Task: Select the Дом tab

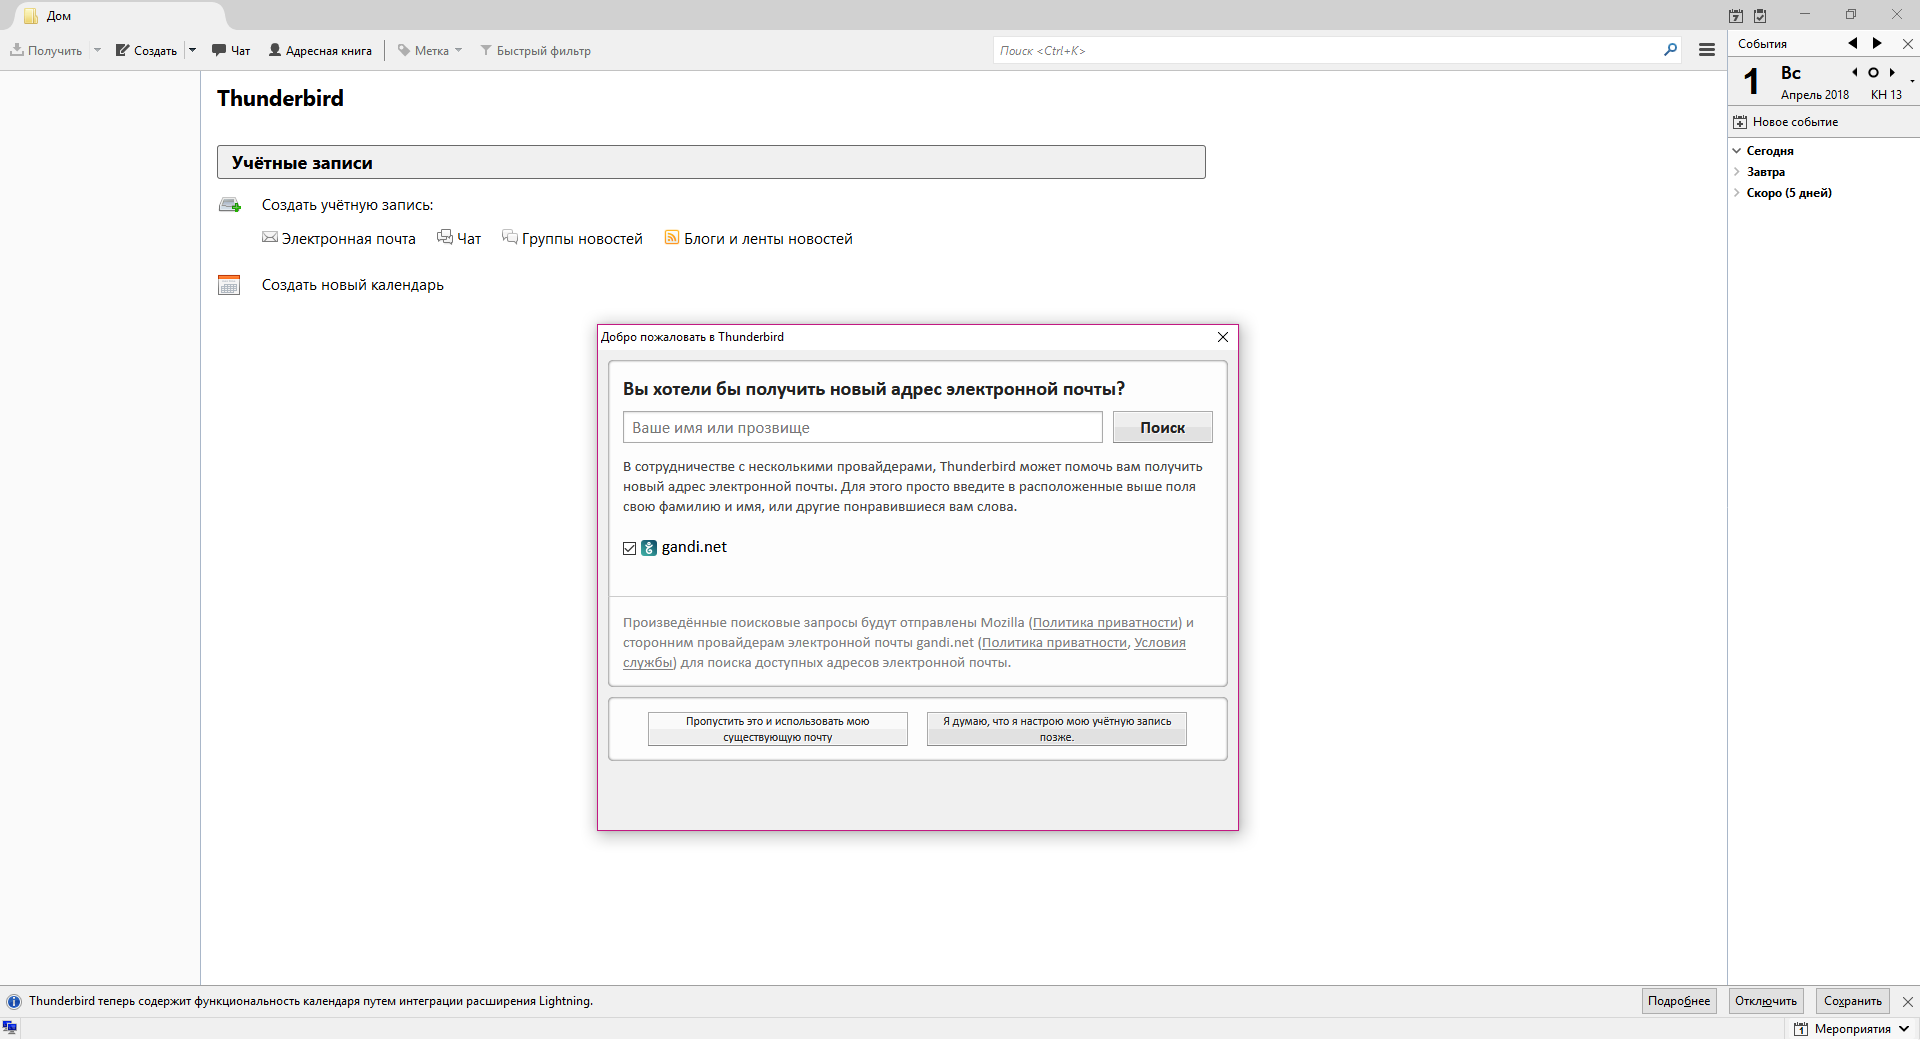Action: tap(120, 16)
